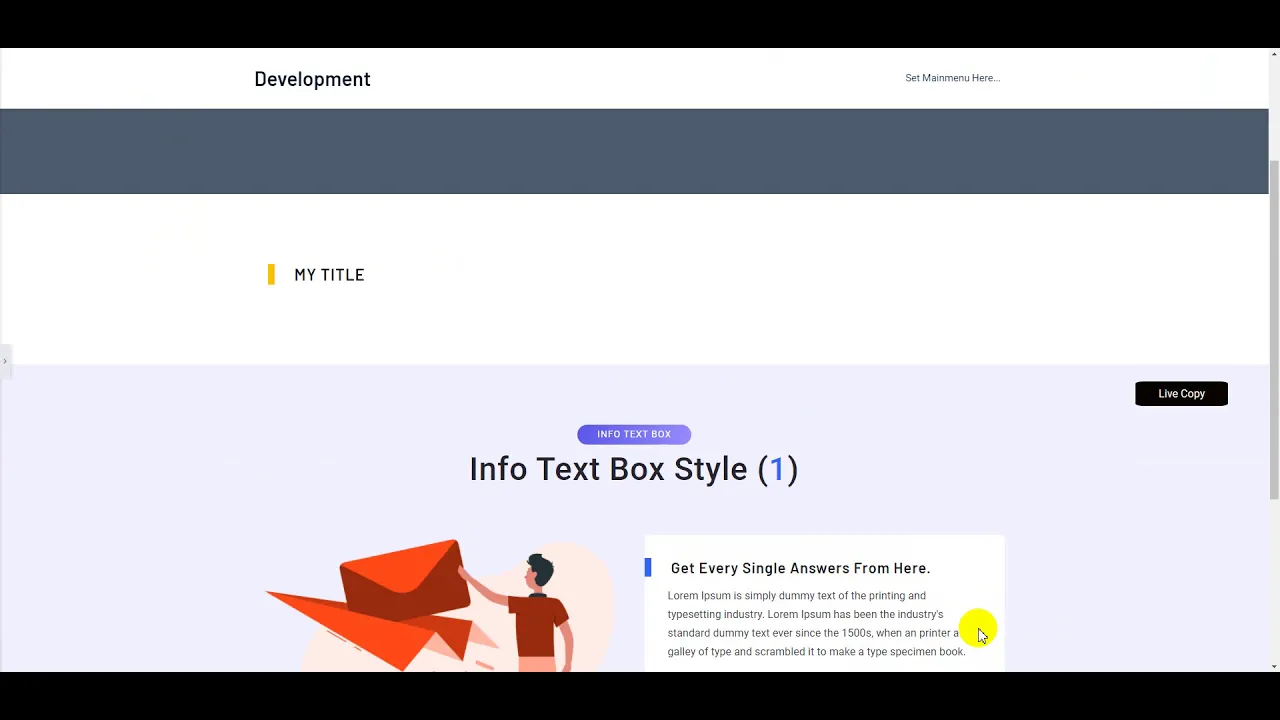Viewport: 1280px width, 720px height.
Task: Select the MY TITLE heading text
Action: pyautogui.click(x=329, y=275)
